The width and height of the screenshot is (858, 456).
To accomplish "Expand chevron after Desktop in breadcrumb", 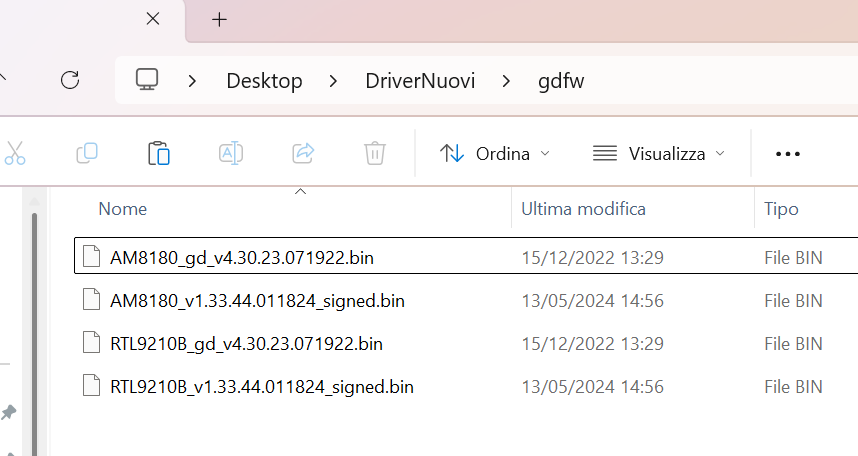I will 334,81.
